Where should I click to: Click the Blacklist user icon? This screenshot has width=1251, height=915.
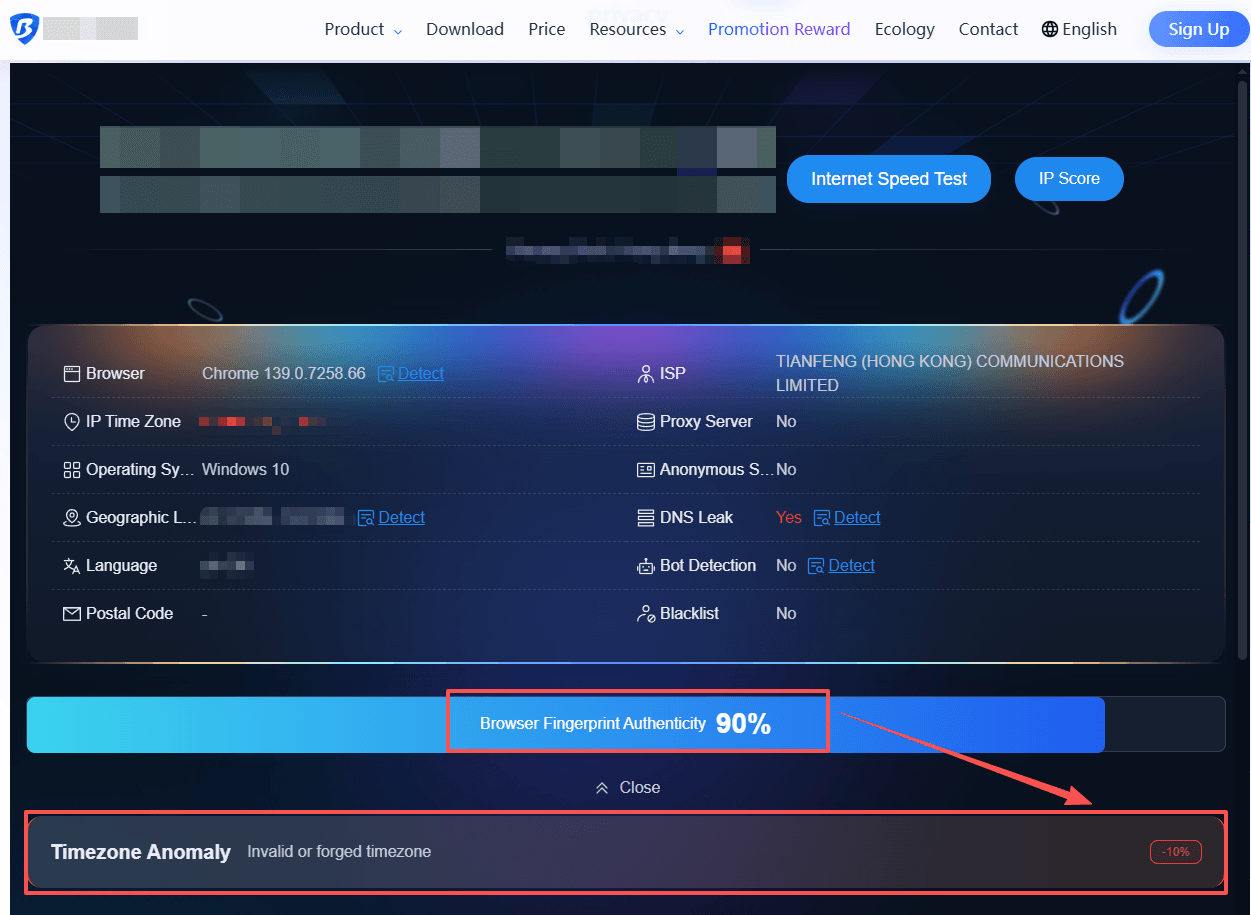(x=645, y=614)
